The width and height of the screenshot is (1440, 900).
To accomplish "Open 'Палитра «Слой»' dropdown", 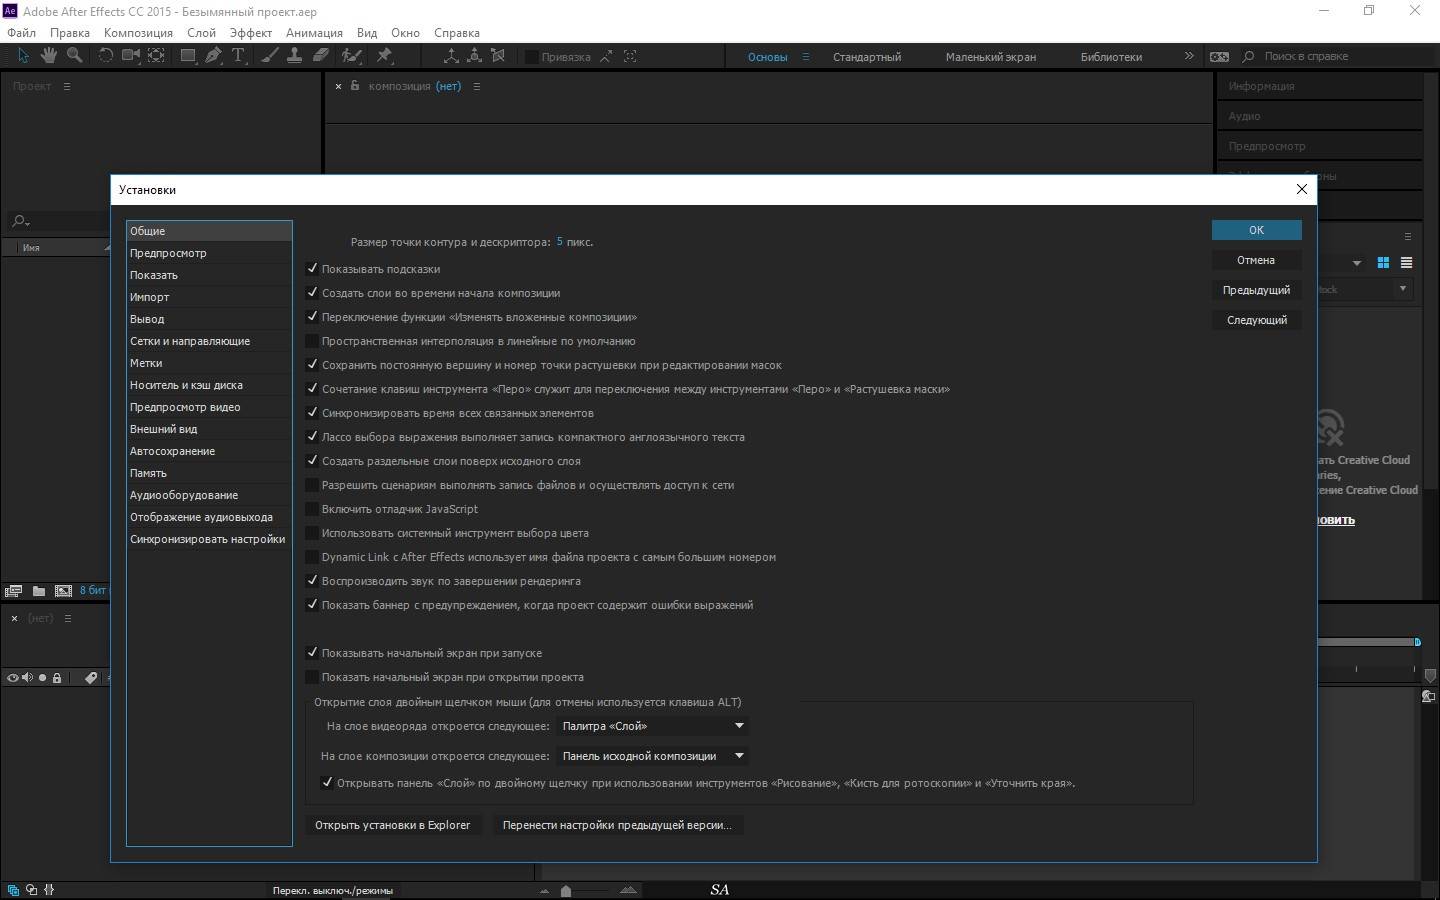I will click(x=653, y=726).
